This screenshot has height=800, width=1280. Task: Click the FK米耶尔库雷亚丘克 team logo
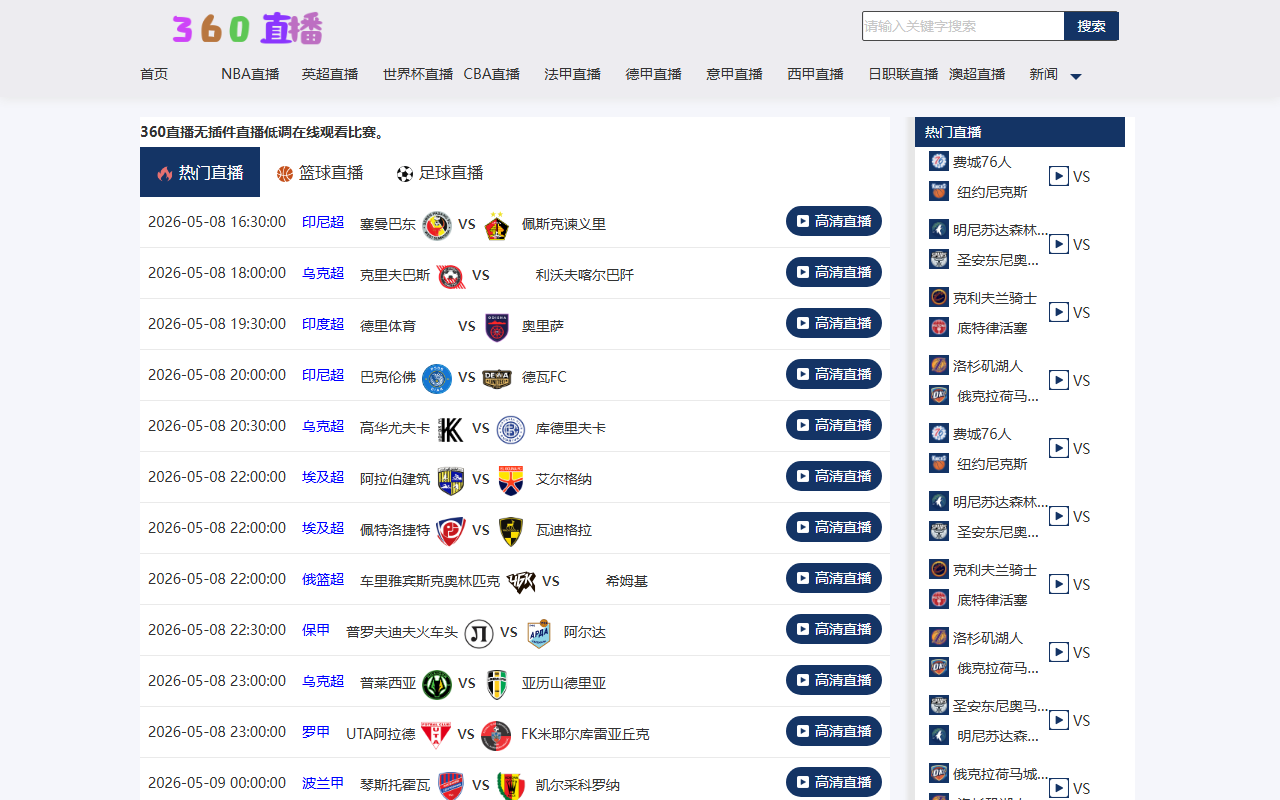(496, 736)
